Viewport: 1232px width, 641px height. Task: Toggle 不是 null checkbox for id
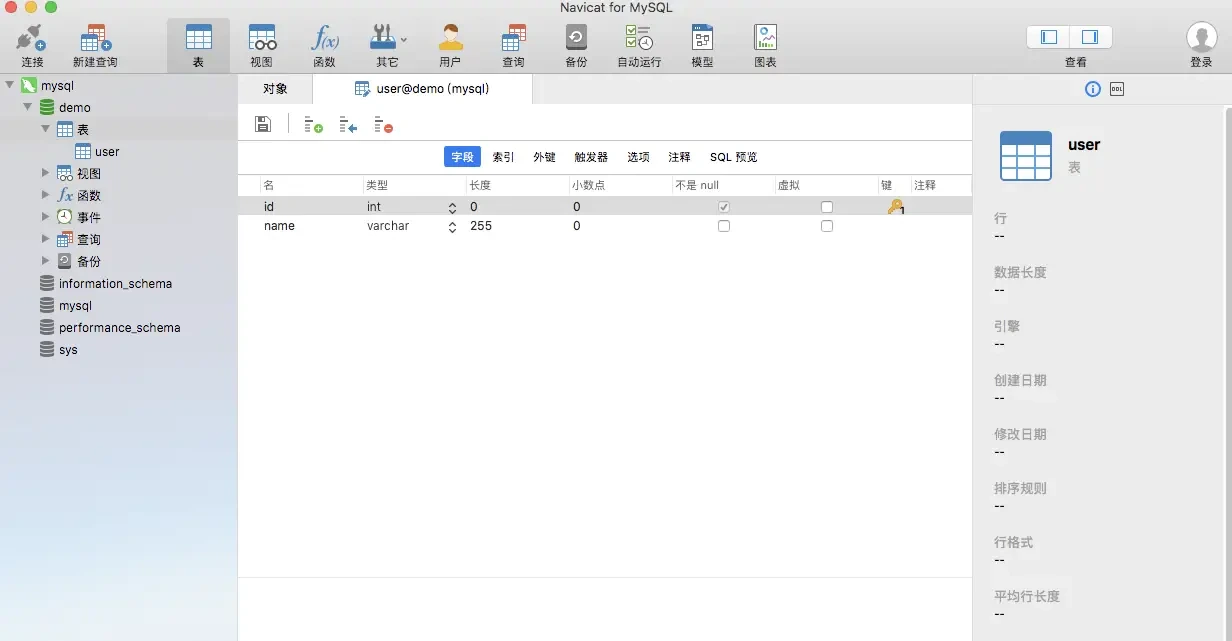(724, 207)
